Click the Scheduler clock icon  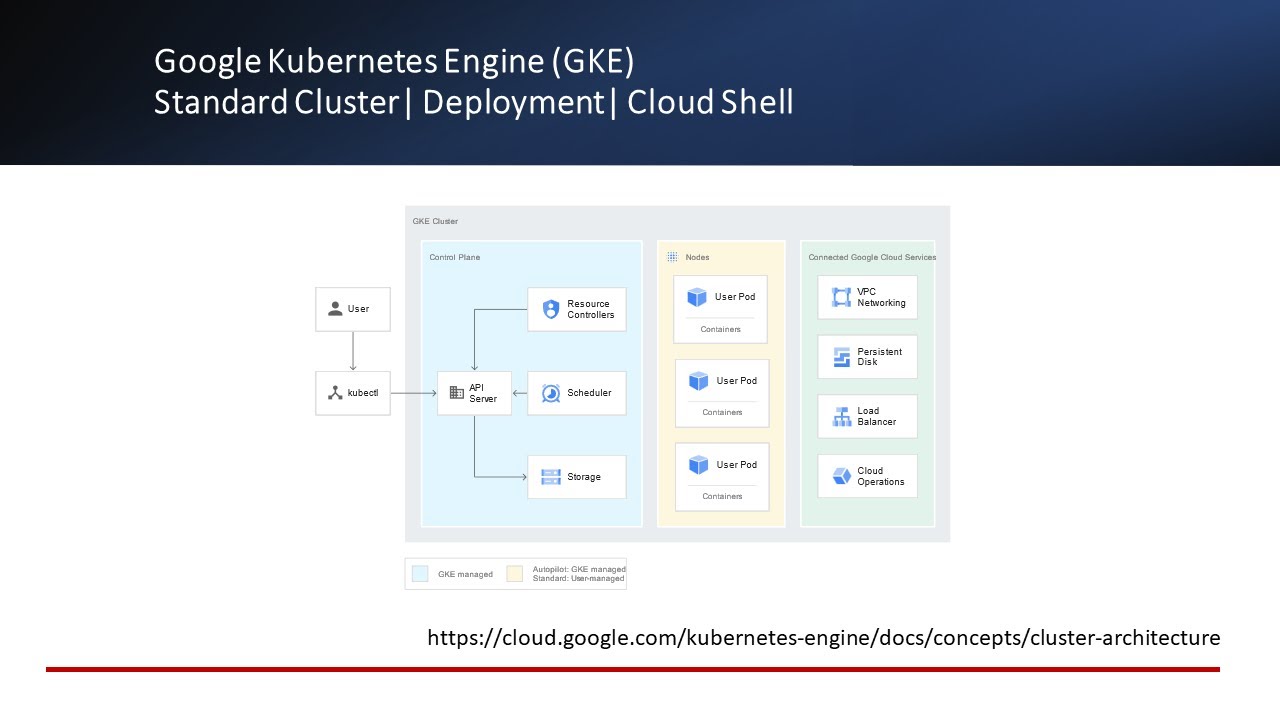(551, 393)
